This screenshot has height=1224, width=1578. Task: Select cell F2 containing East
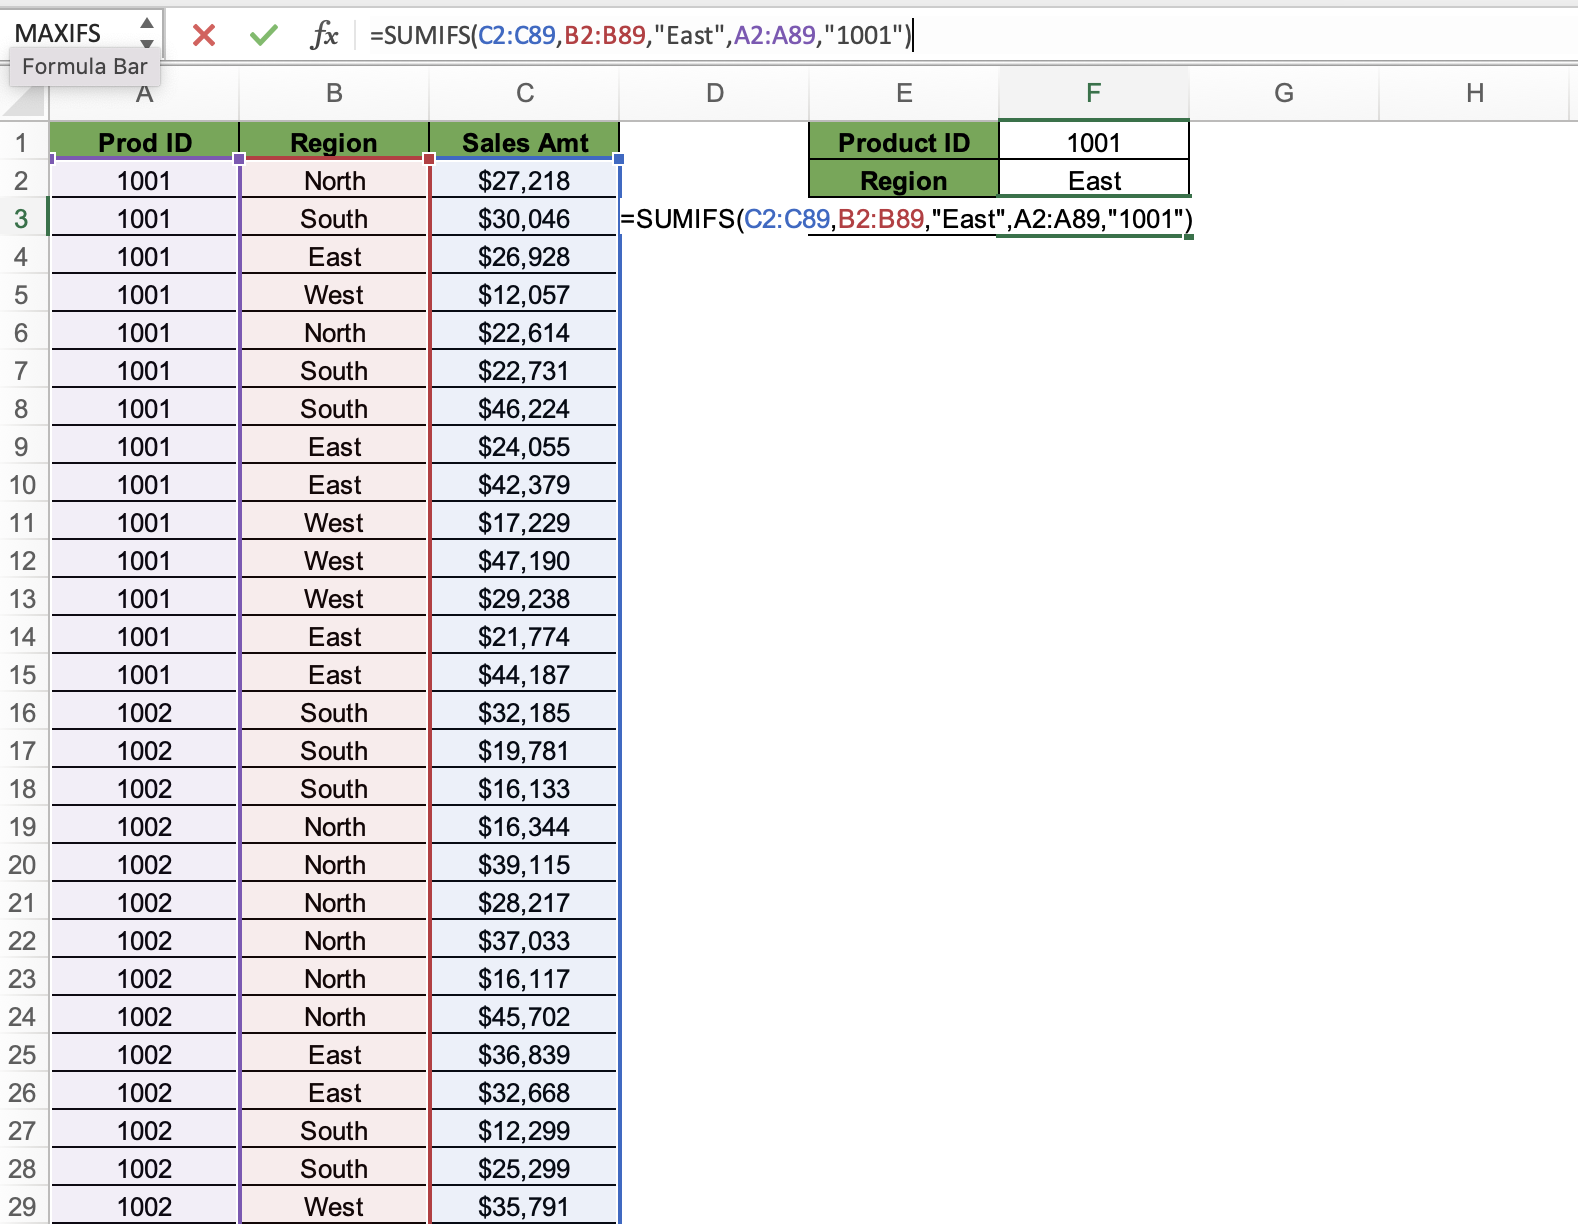tap(1094, 181)
